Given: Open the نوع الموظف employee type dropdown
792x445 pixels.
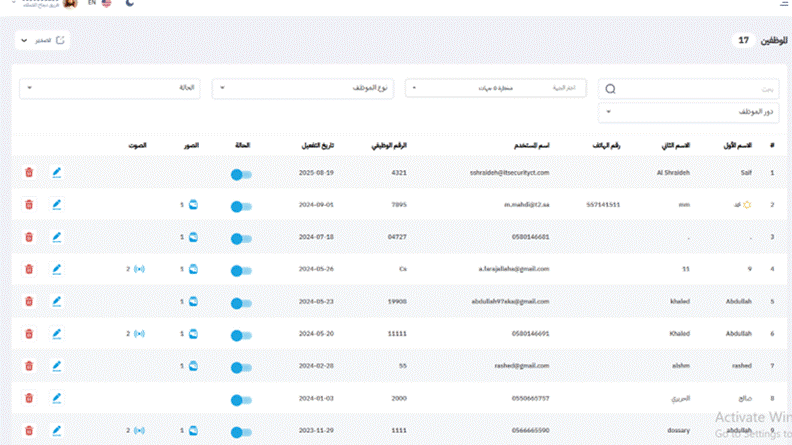Looking at the screenshot, I should click(303, 88).
